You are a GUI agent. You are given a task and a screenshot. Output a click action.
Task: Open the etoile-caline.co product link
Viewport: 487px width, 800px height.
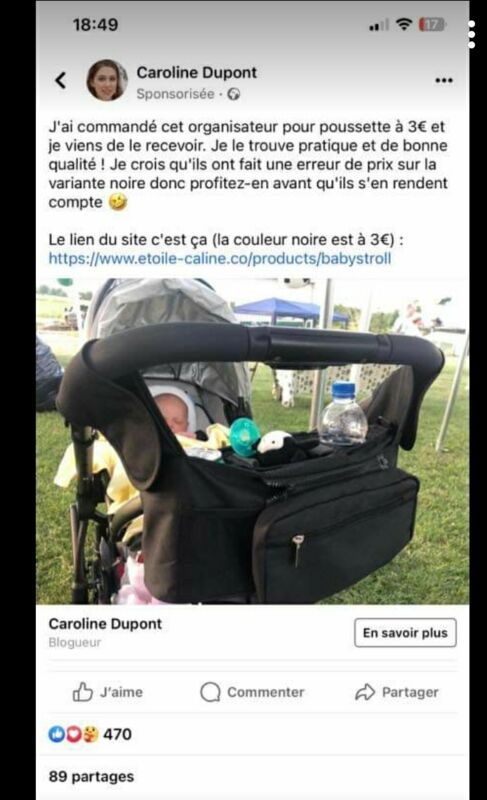click(x=220, y=259)
